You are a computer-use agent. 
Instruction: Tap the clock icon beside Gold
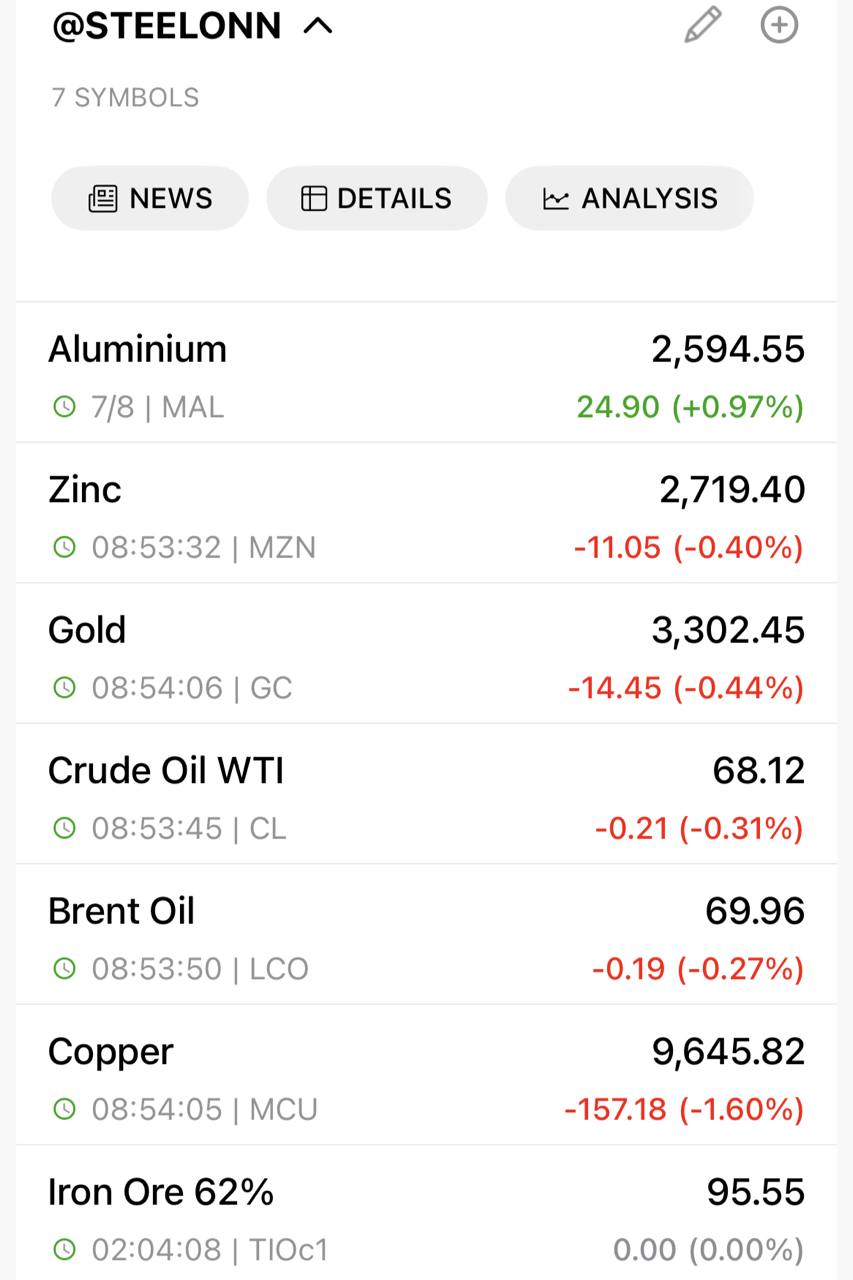(x=64, y=688)
